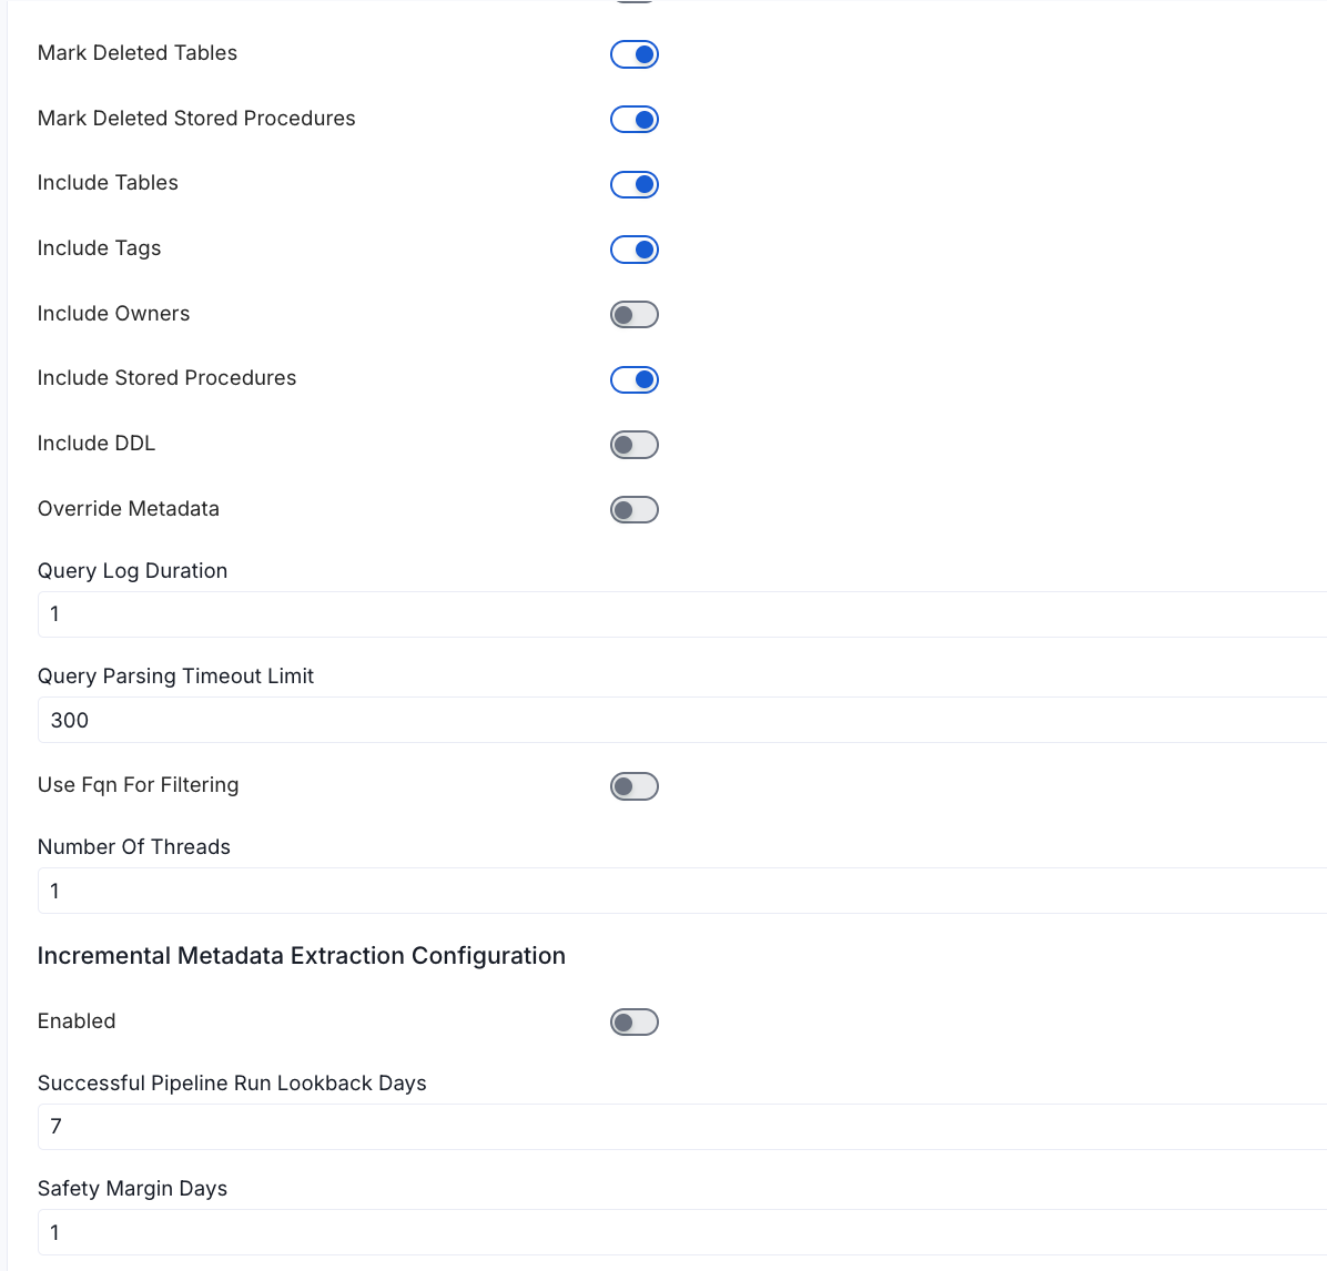Screen dimensions: 1327x1271
Task: Disable the Mark Deleted Tables toggle
Action: tap(633, 54)
